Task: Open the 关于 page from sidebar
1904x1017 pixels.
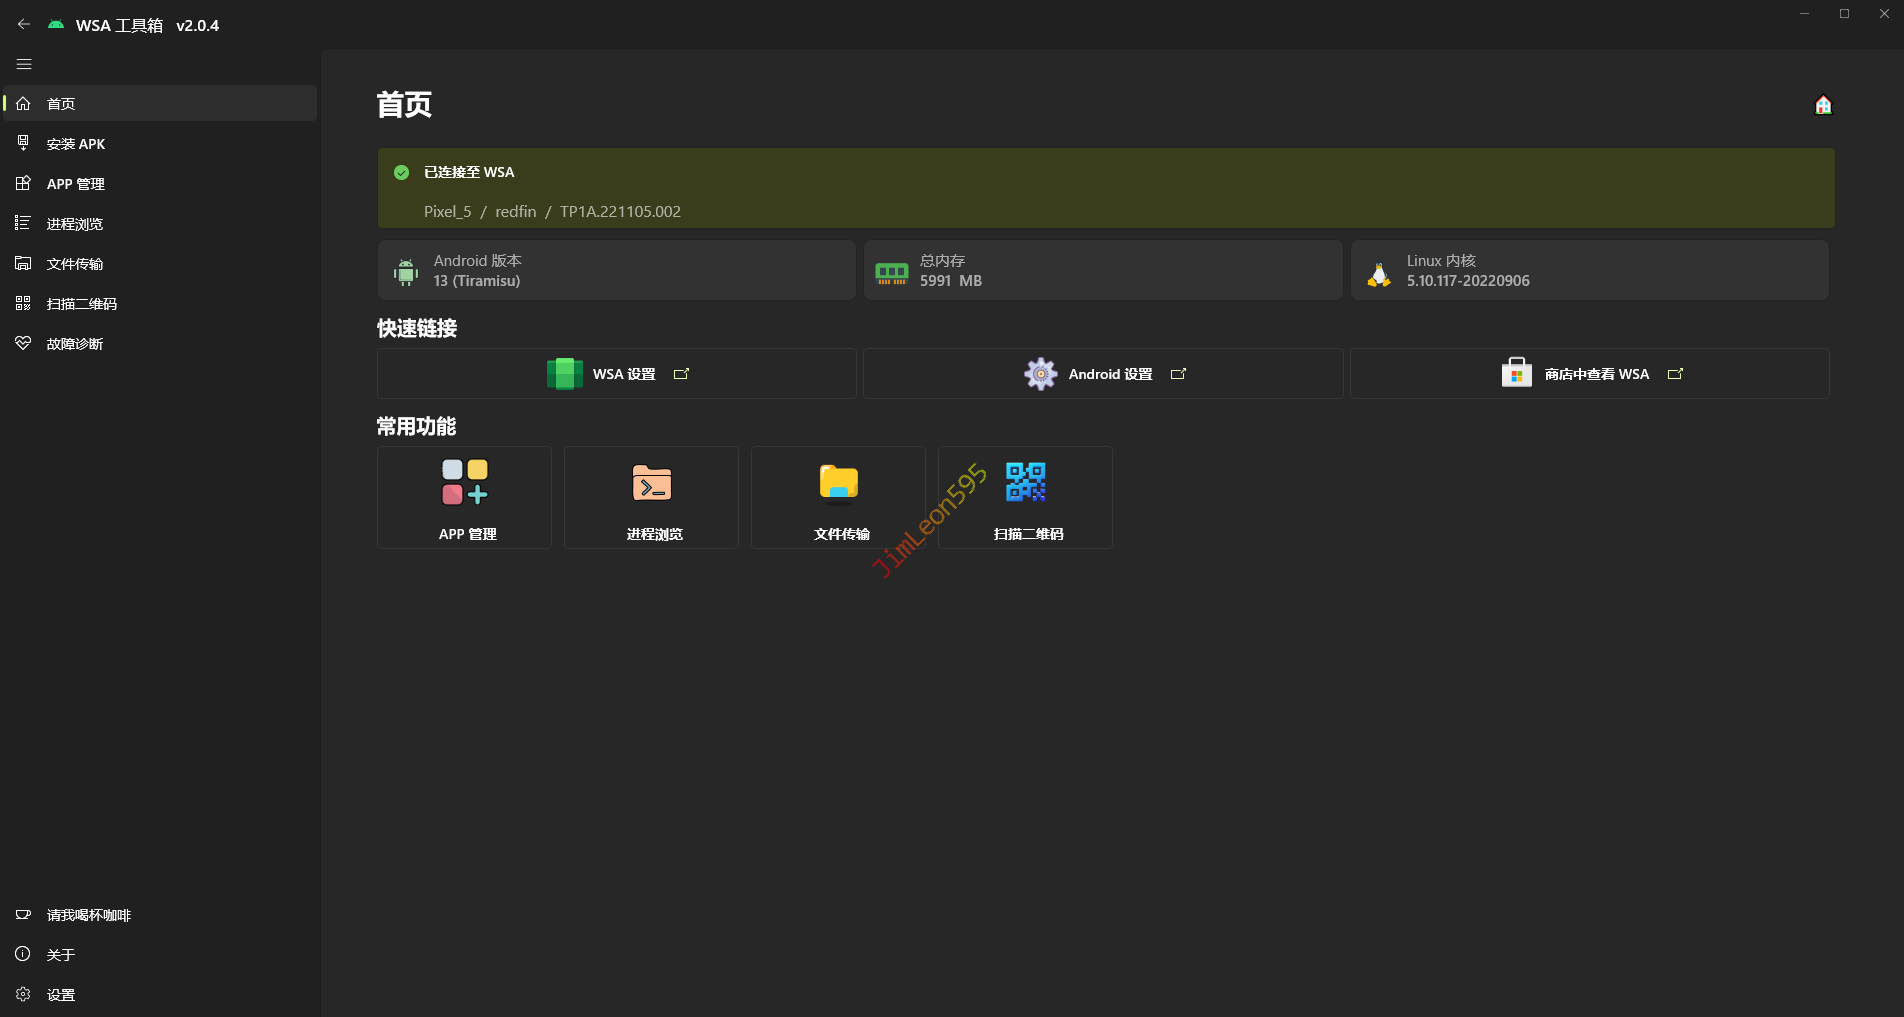Action: pos(60,955)
